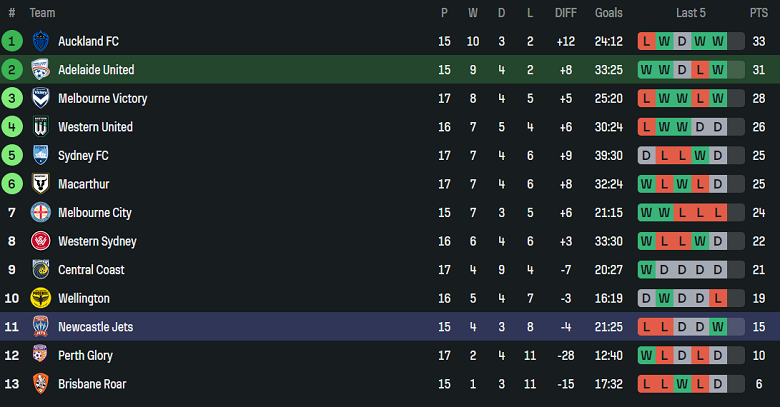Viewport: 780px width, 407px height.
Task: Sort table by PTS column header
Action: 758,13
